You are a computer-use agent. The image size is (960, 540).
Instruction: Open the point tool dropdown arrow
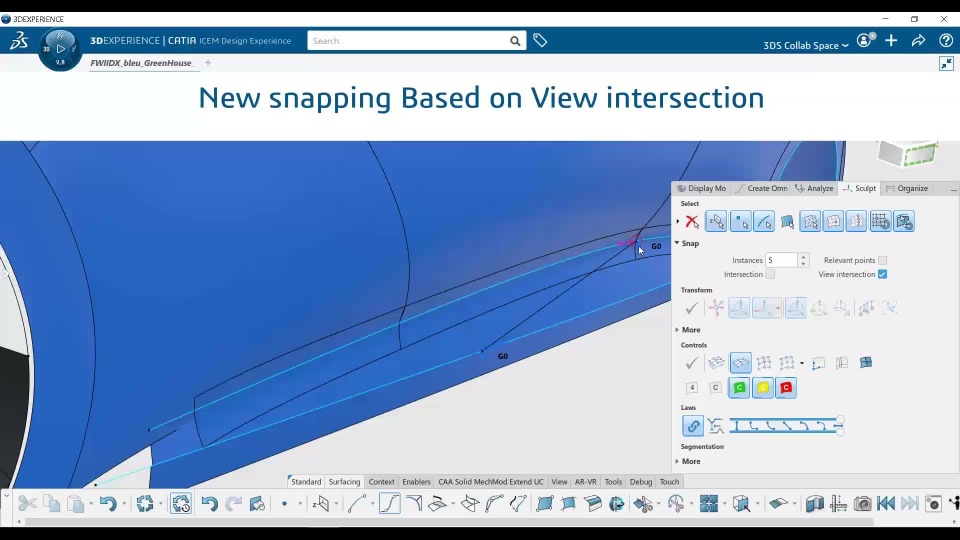pyautogui.click(x=300, y=504)
